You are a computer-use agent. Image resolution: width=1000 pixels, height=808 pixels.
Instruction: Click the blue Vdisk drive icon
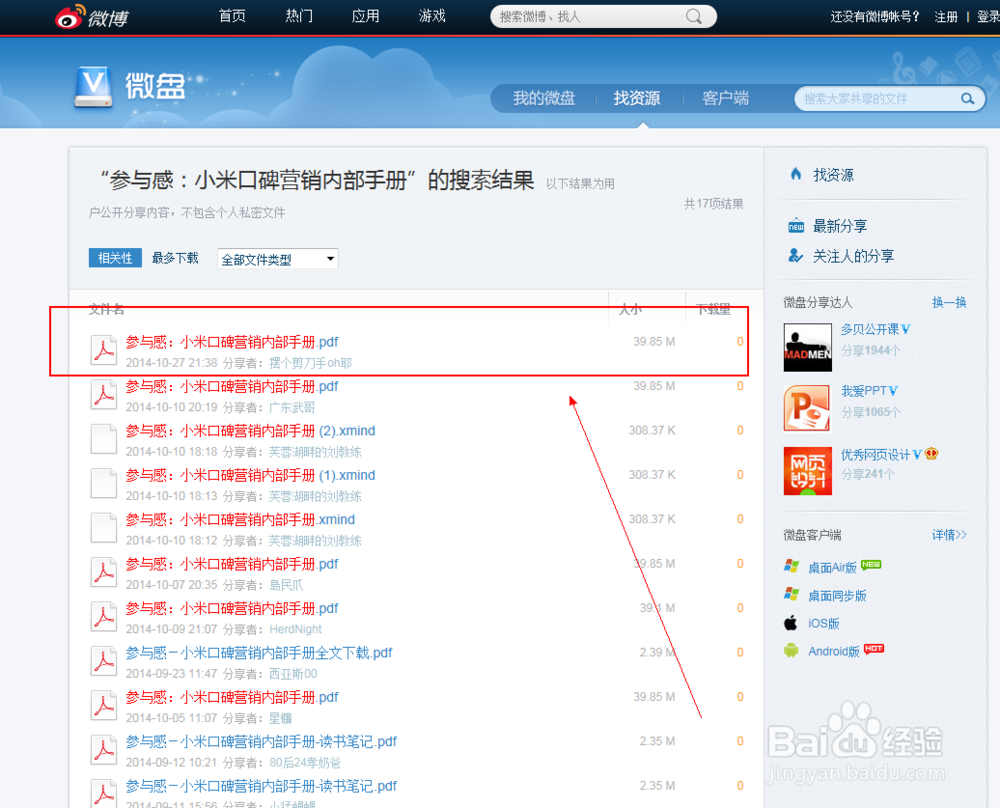click(x=92, y=88)
